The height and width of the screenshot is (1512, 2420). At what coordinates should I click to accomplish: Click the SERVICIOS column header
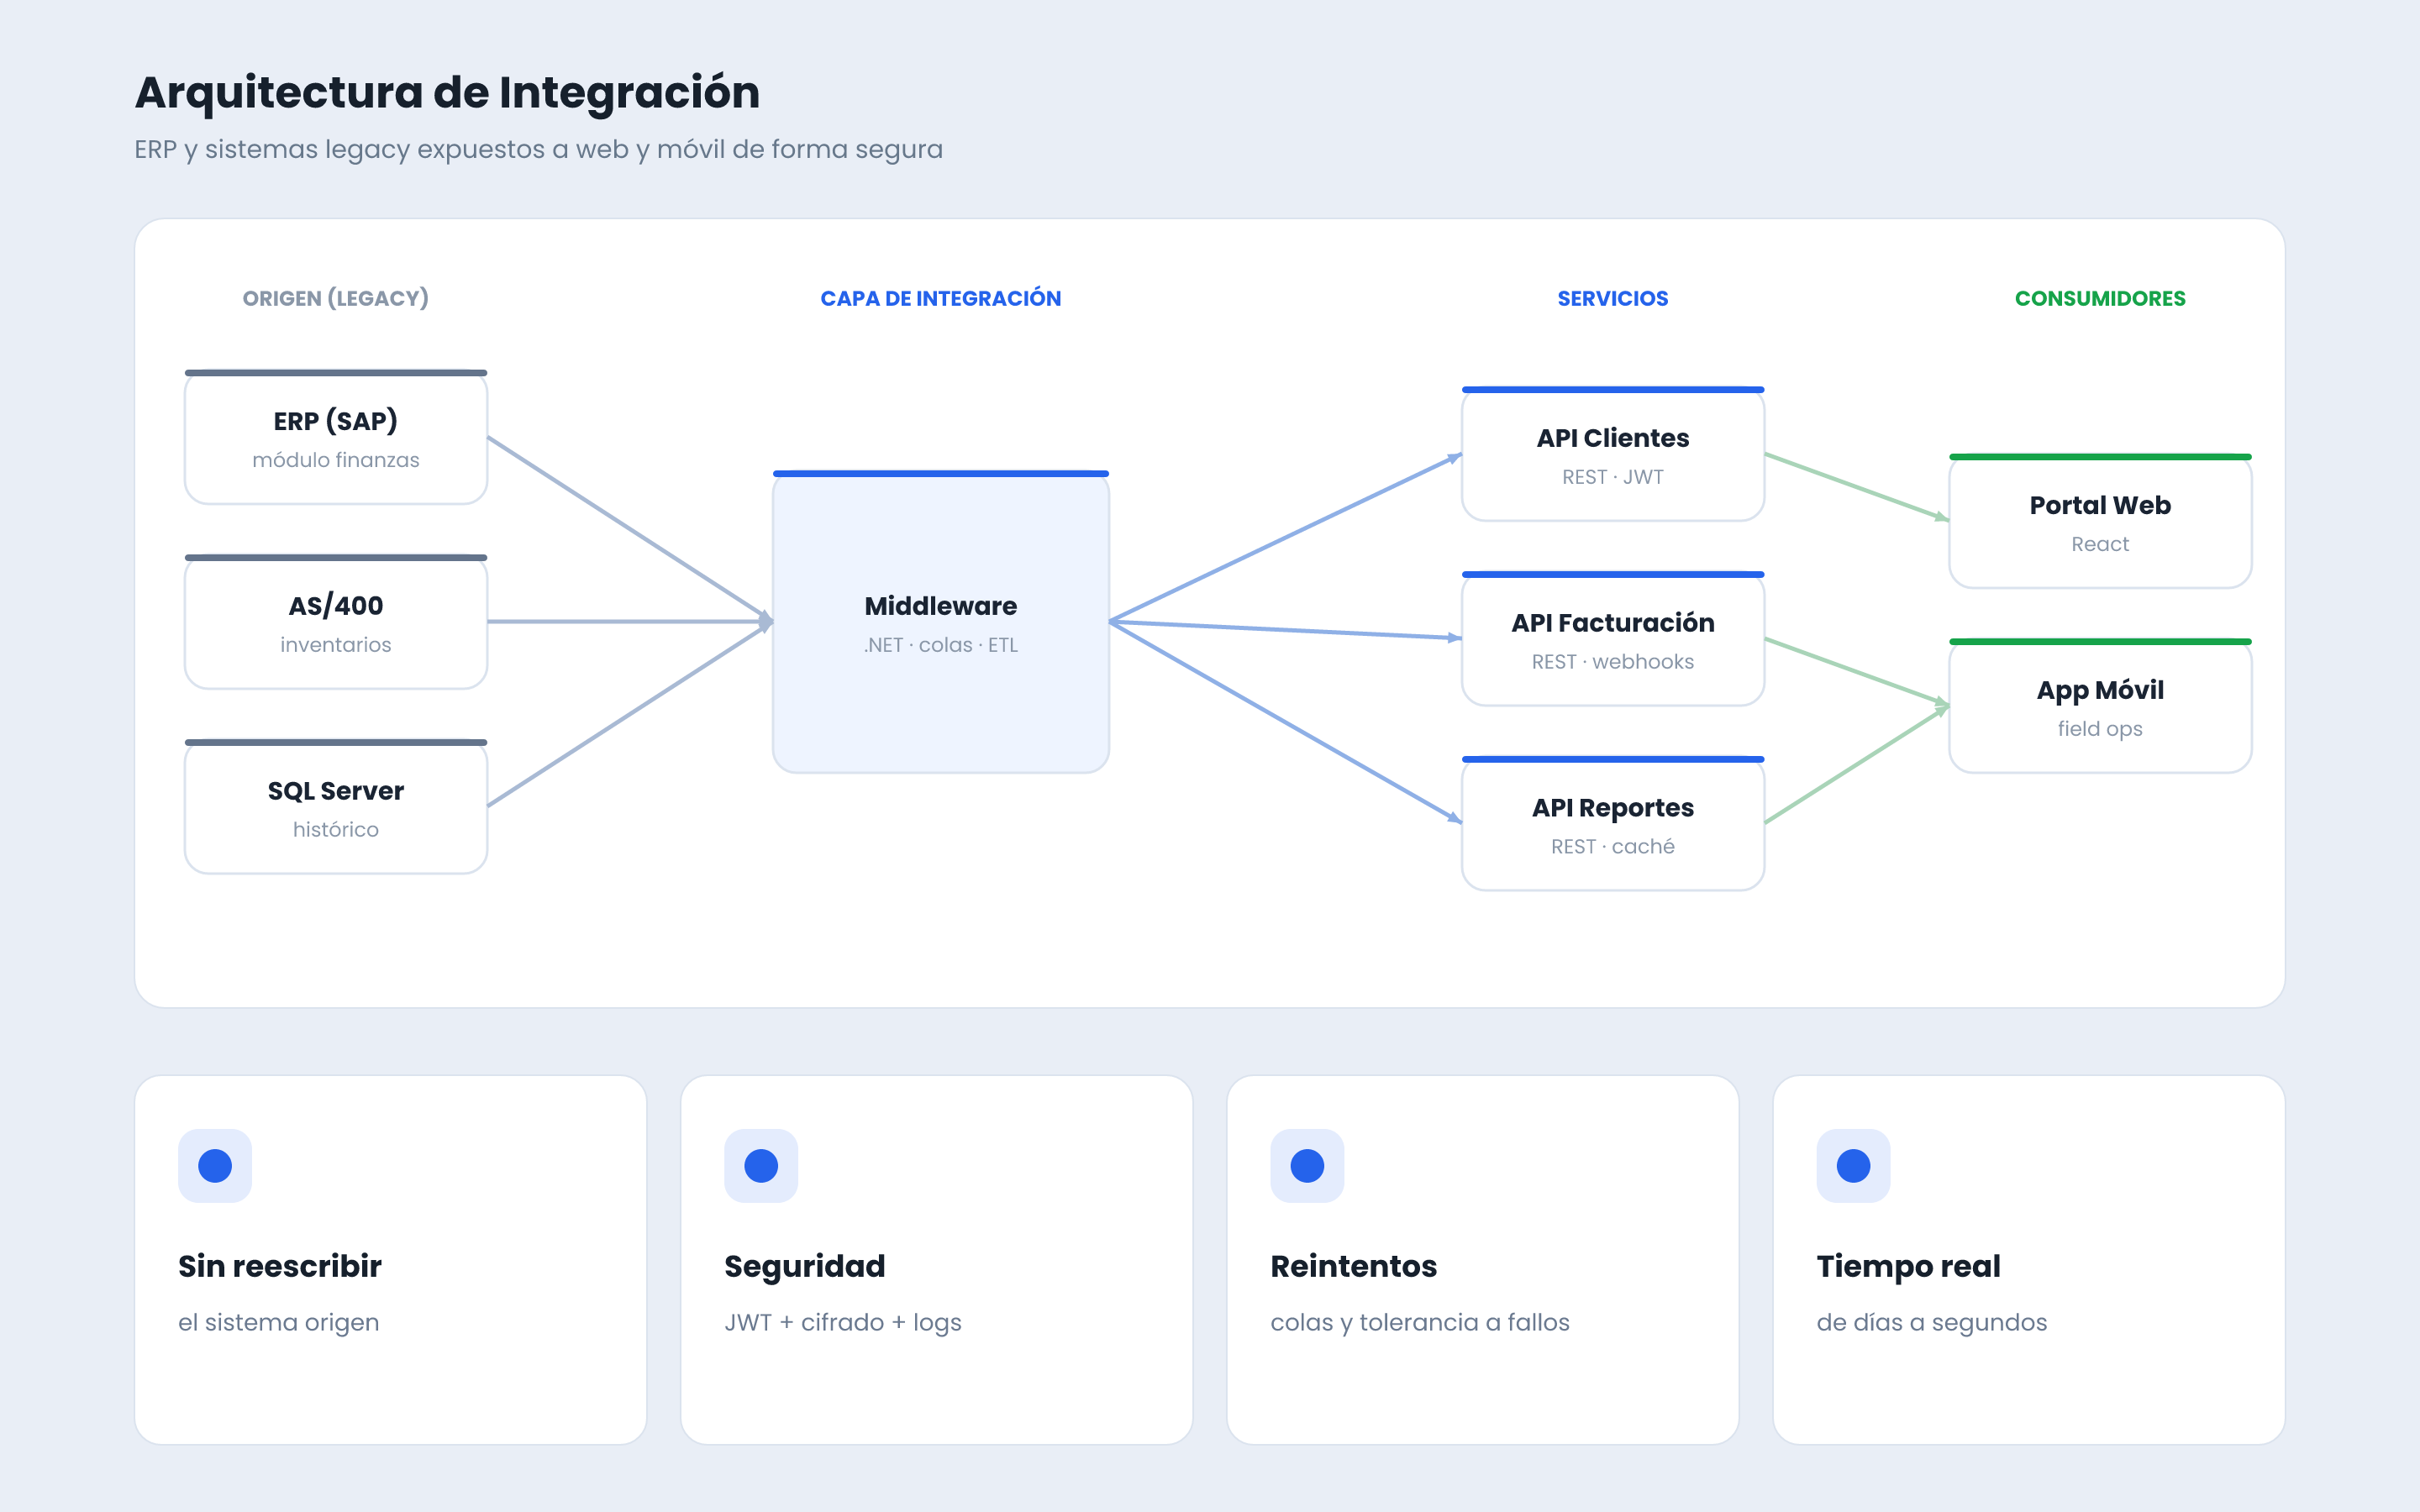(x=1613, y=298)
